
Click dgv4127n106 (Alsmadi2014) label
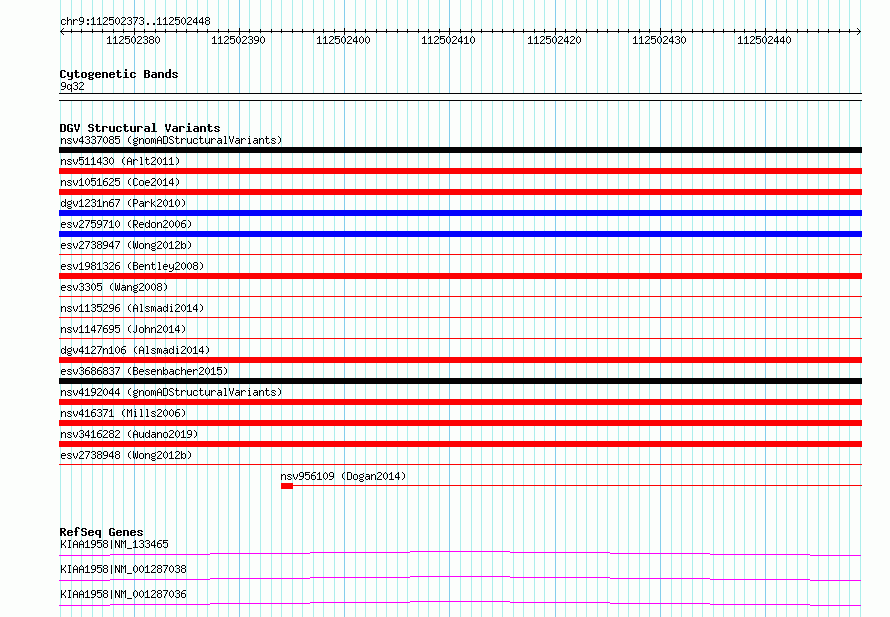(x=135, y=350)
